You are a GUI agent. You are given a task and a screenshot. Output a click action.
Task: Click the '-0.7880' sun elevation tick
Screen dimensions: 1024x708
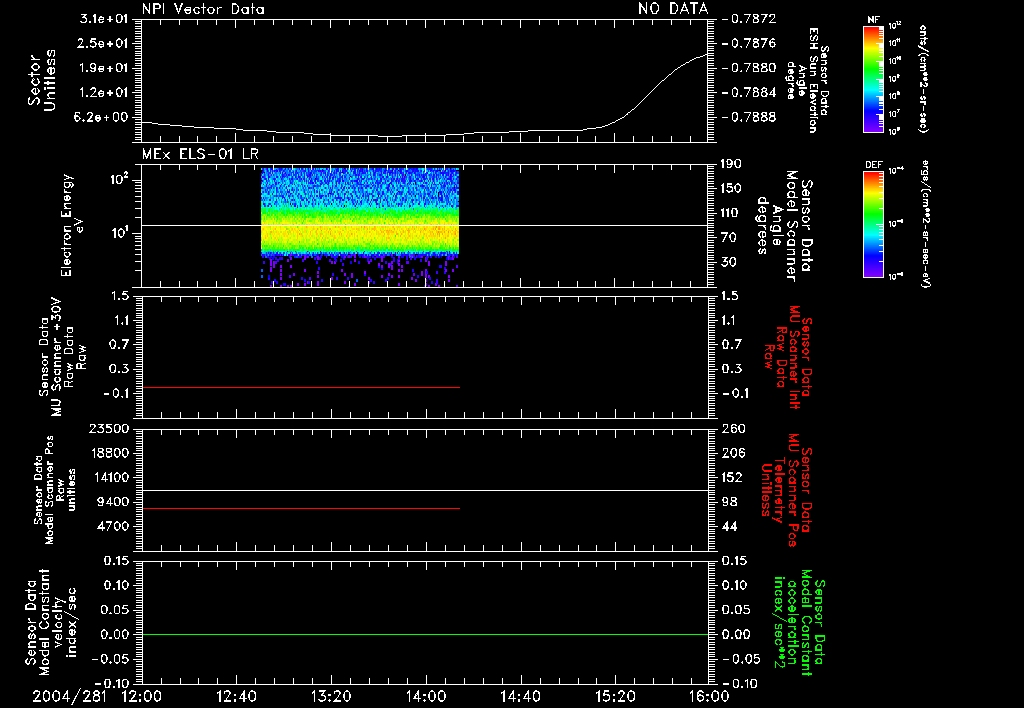point(750,68)
